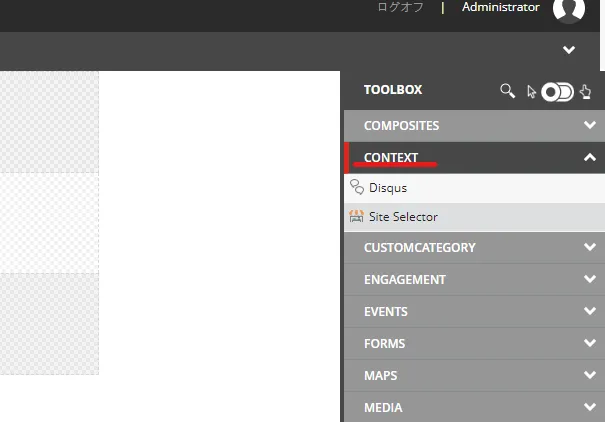The height and width of the screenshot is (422, 605).
Task: Select the EVENTS category header
Action: click(x=474, y=312)
